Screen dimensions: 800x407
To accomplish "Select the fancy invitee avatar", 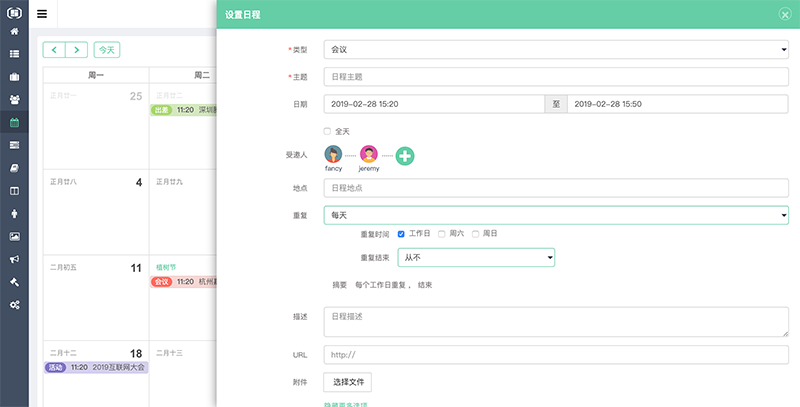I will click(333, 154).
